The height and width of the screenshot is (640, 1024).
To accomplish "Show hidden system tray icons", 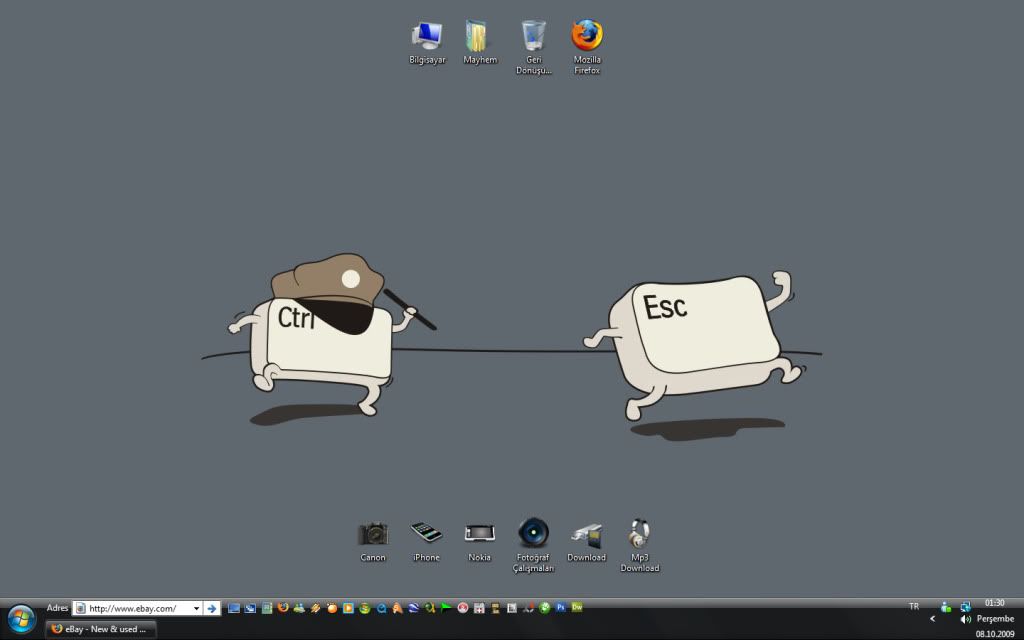I will (x=932, y=619).
